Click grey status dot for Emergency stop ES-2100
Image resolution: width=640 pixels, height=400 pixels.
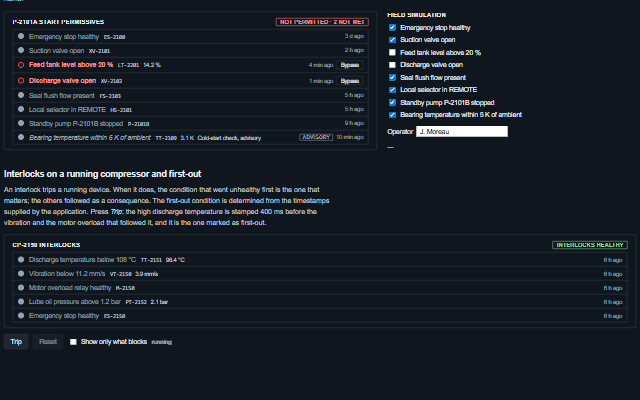[x=21, y=36]
